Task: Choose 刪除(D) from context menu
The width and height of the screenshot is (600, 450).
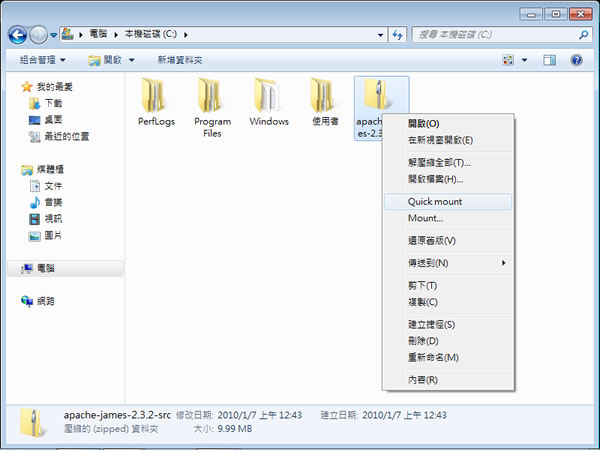Action: point(448,341)
